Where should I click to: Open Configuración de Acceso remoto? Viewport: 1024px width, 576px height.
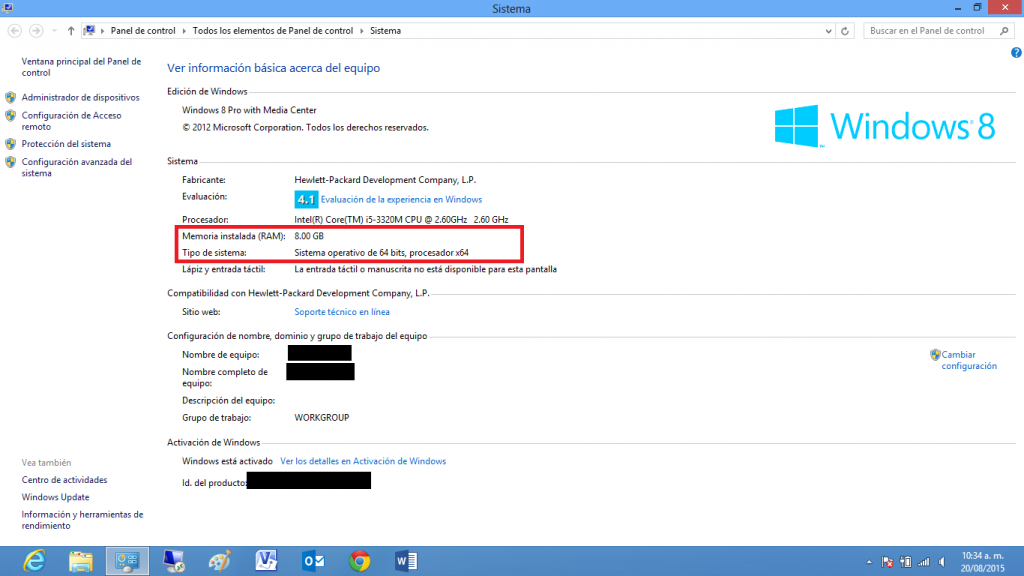pyautogui.click(x=71, y=121)
